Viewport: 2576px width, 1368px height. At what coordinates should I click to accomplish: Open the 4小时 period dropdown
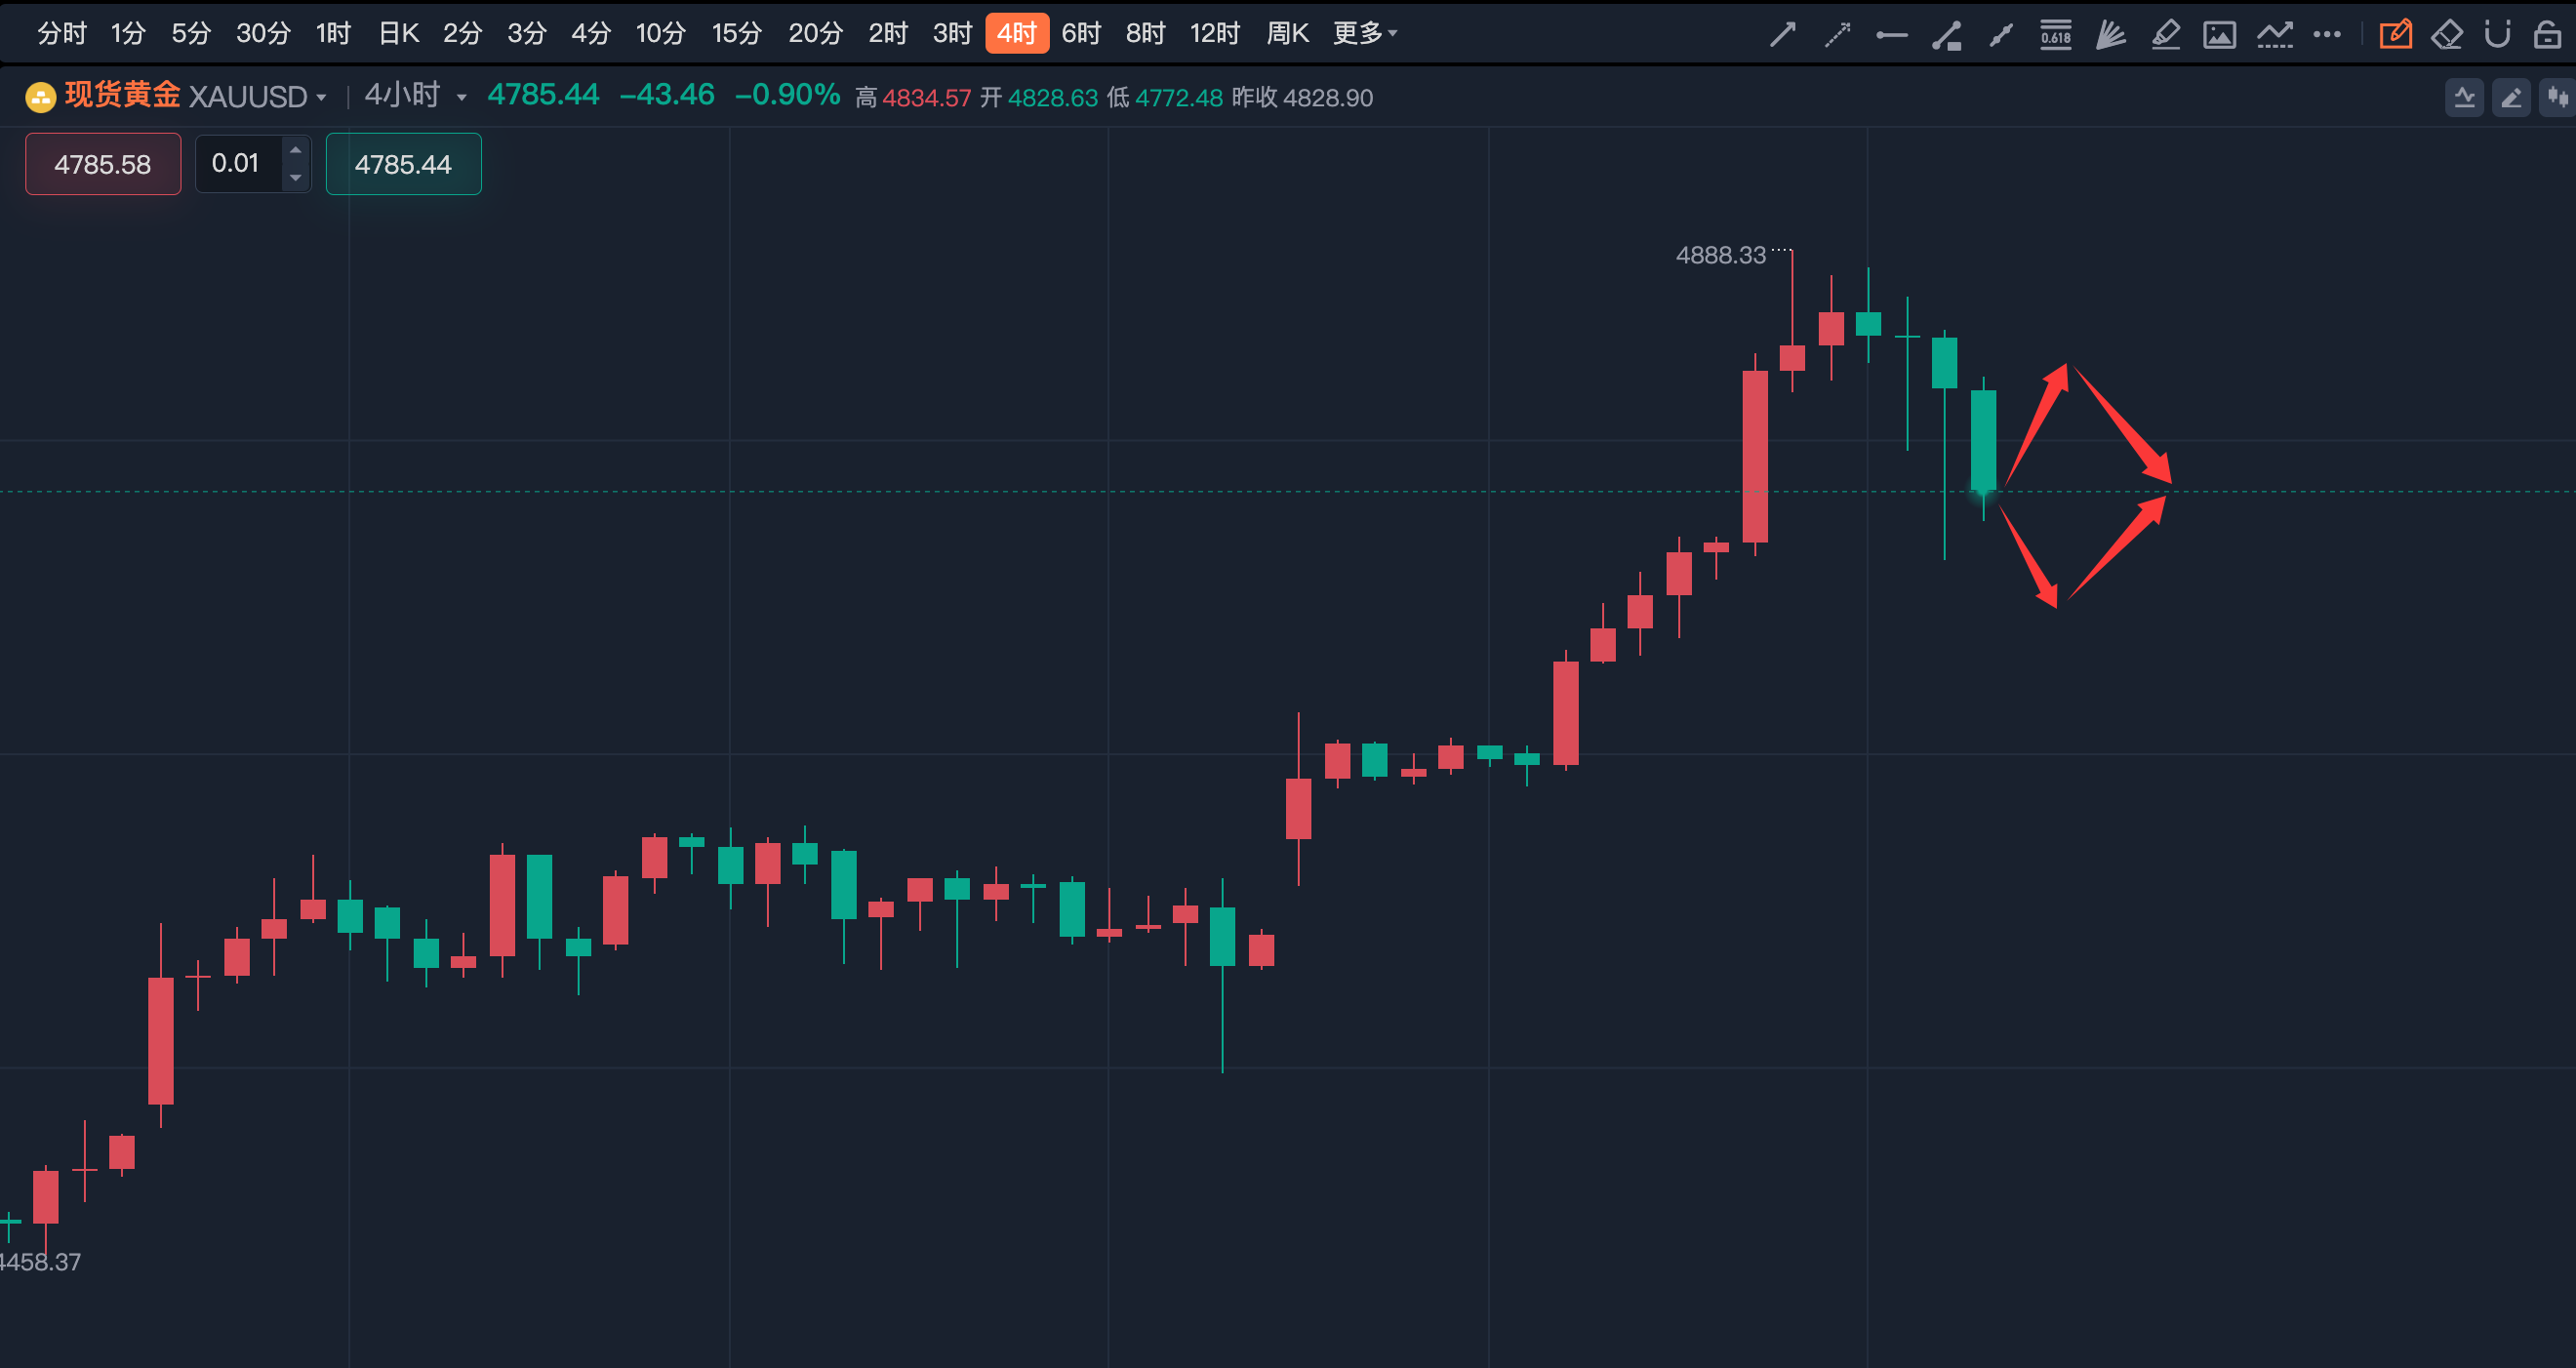461,97
